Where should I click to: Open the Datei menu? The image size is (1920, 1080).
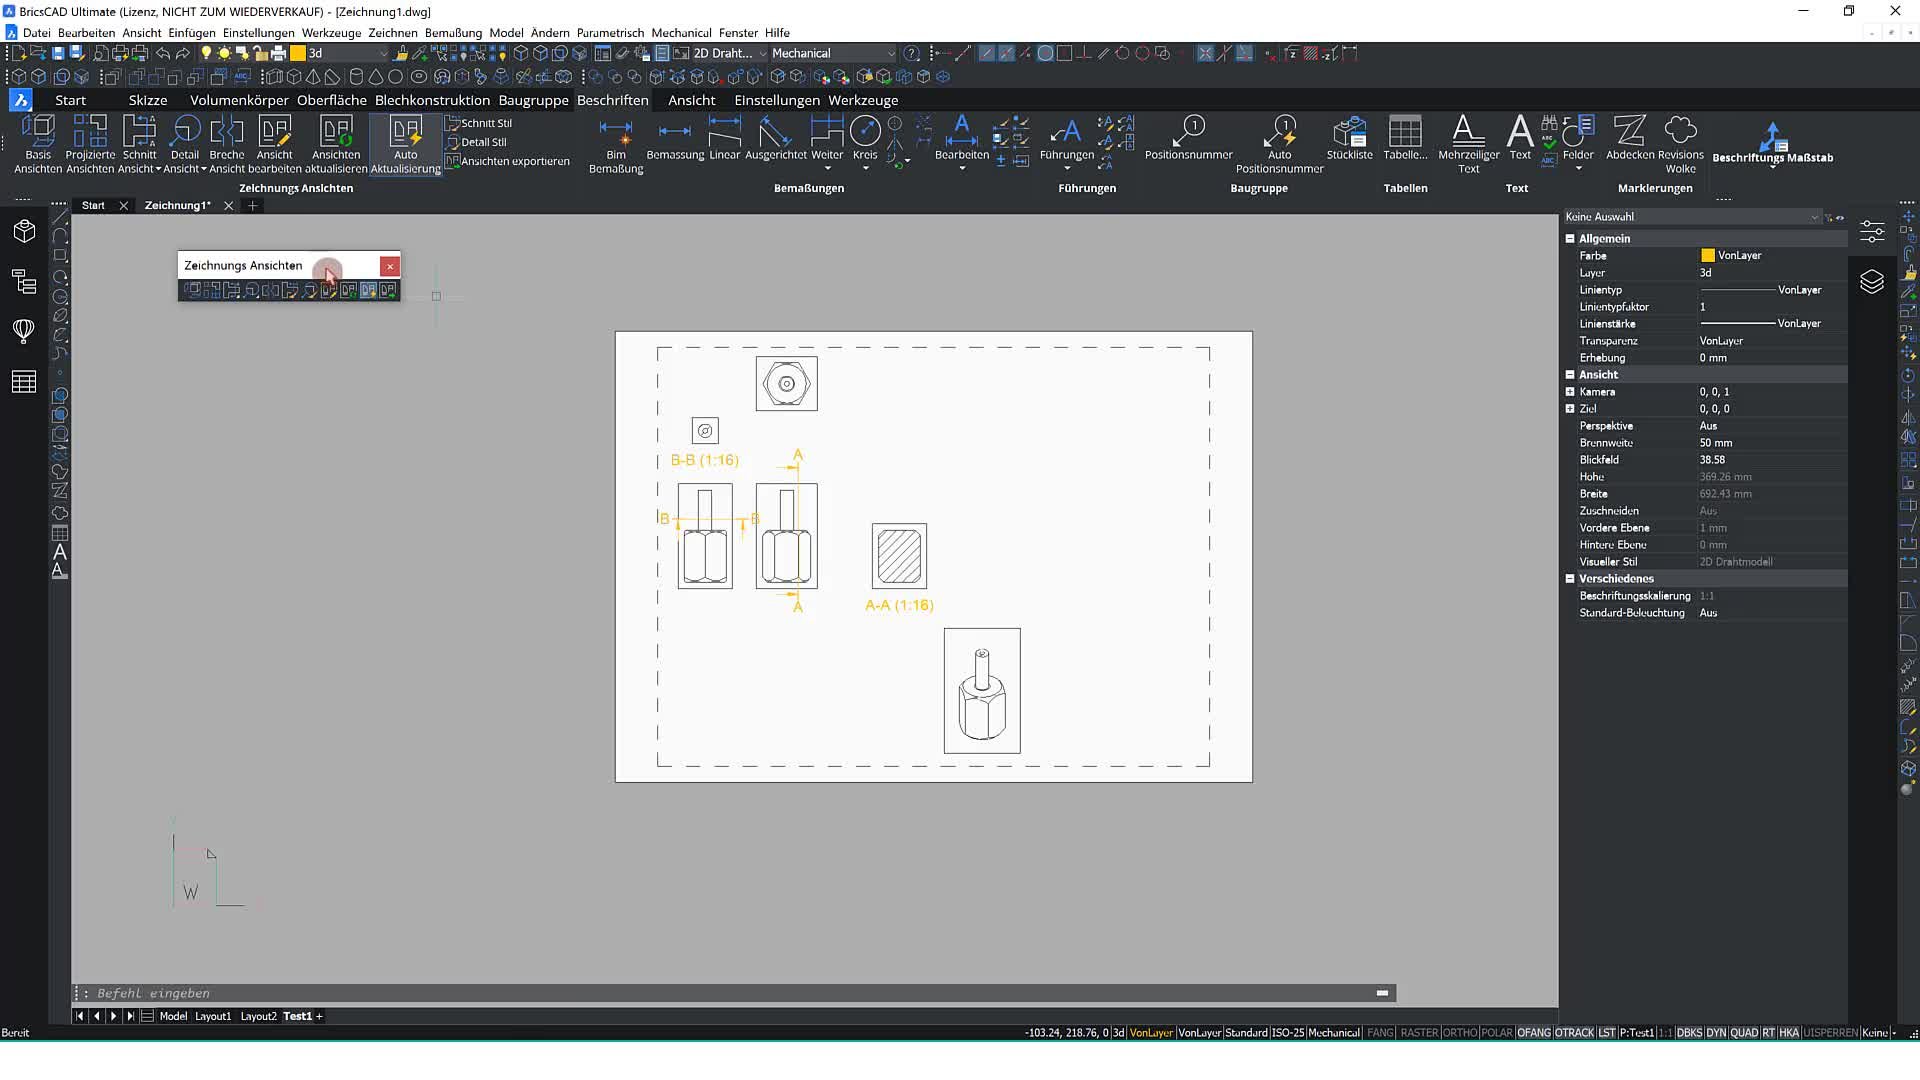[x=36, y=33]
